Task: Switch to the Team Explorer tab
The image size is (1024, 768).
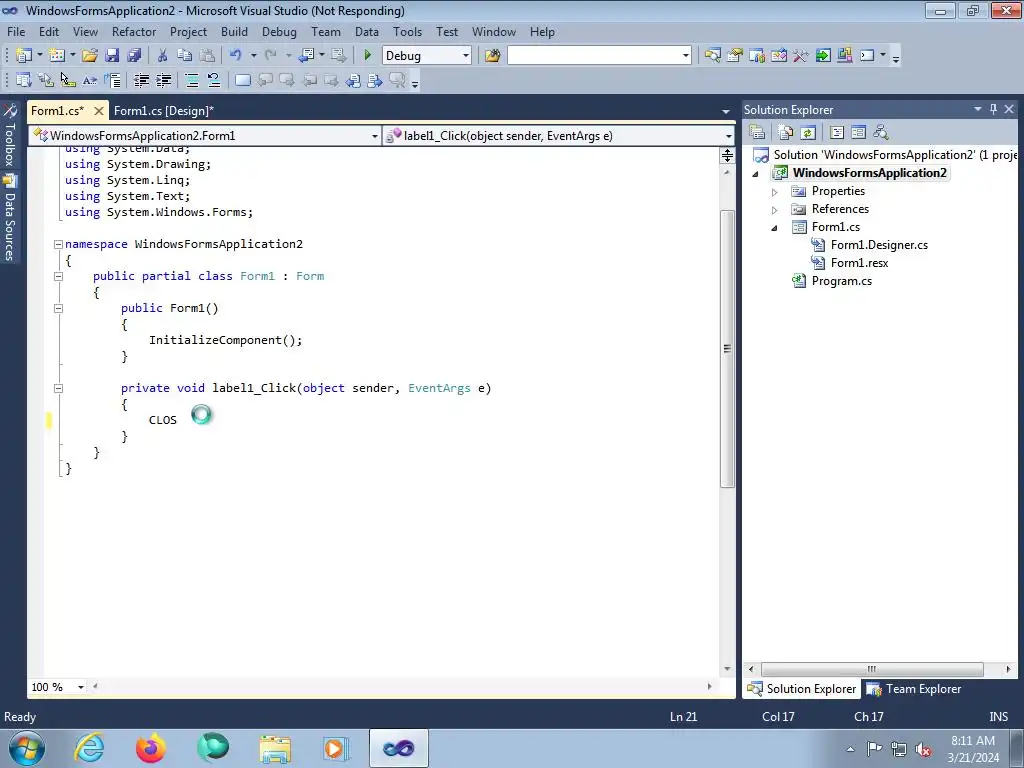Action: tap(915, 688)
